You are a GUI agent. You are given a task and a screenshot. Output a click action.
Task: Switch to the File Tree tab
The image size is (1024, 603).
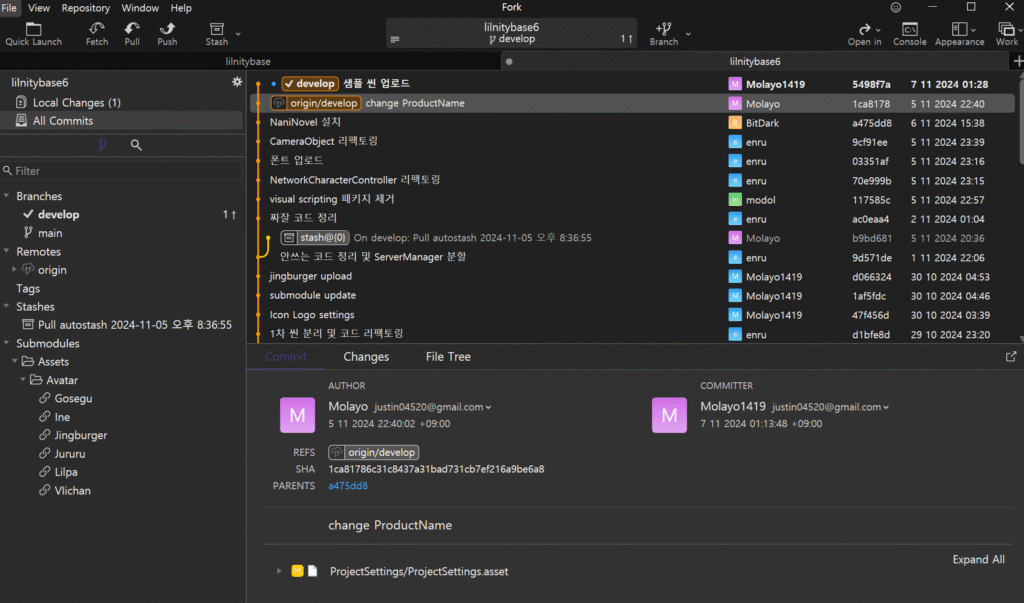447,357
